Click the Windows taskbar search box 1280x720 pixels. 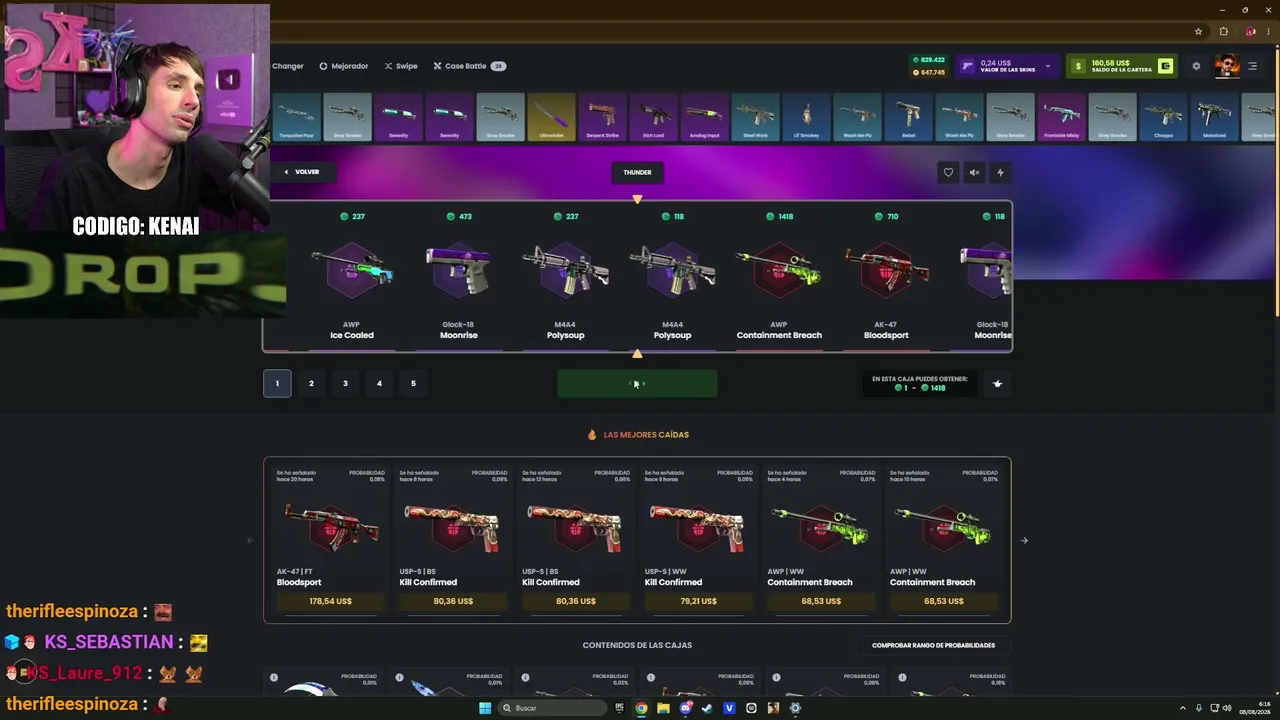click(553, 708)
